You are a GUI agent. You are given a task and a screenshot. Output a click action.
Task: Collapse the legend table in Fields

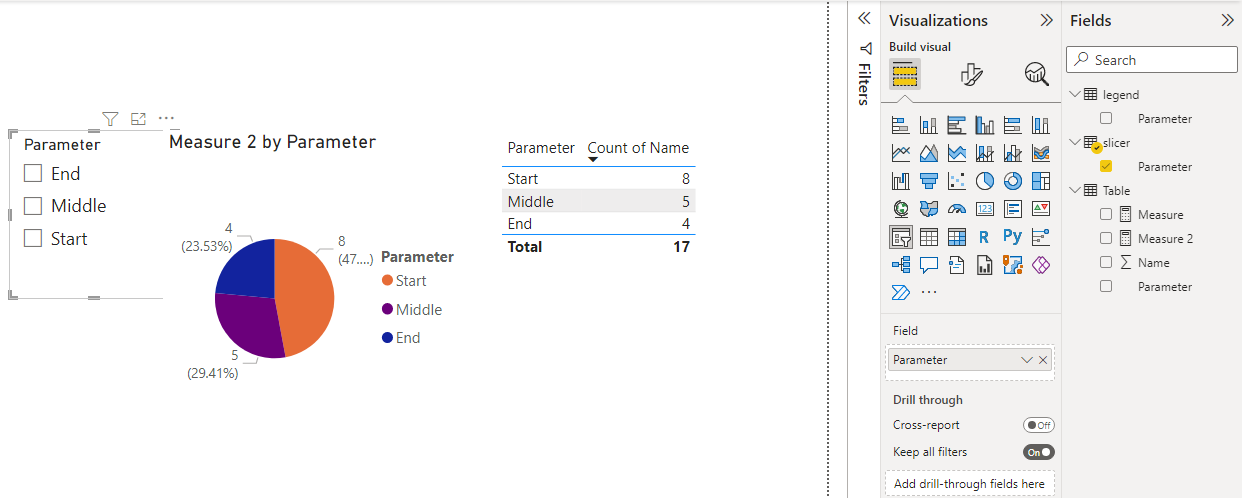click(x=1075, y=94)
